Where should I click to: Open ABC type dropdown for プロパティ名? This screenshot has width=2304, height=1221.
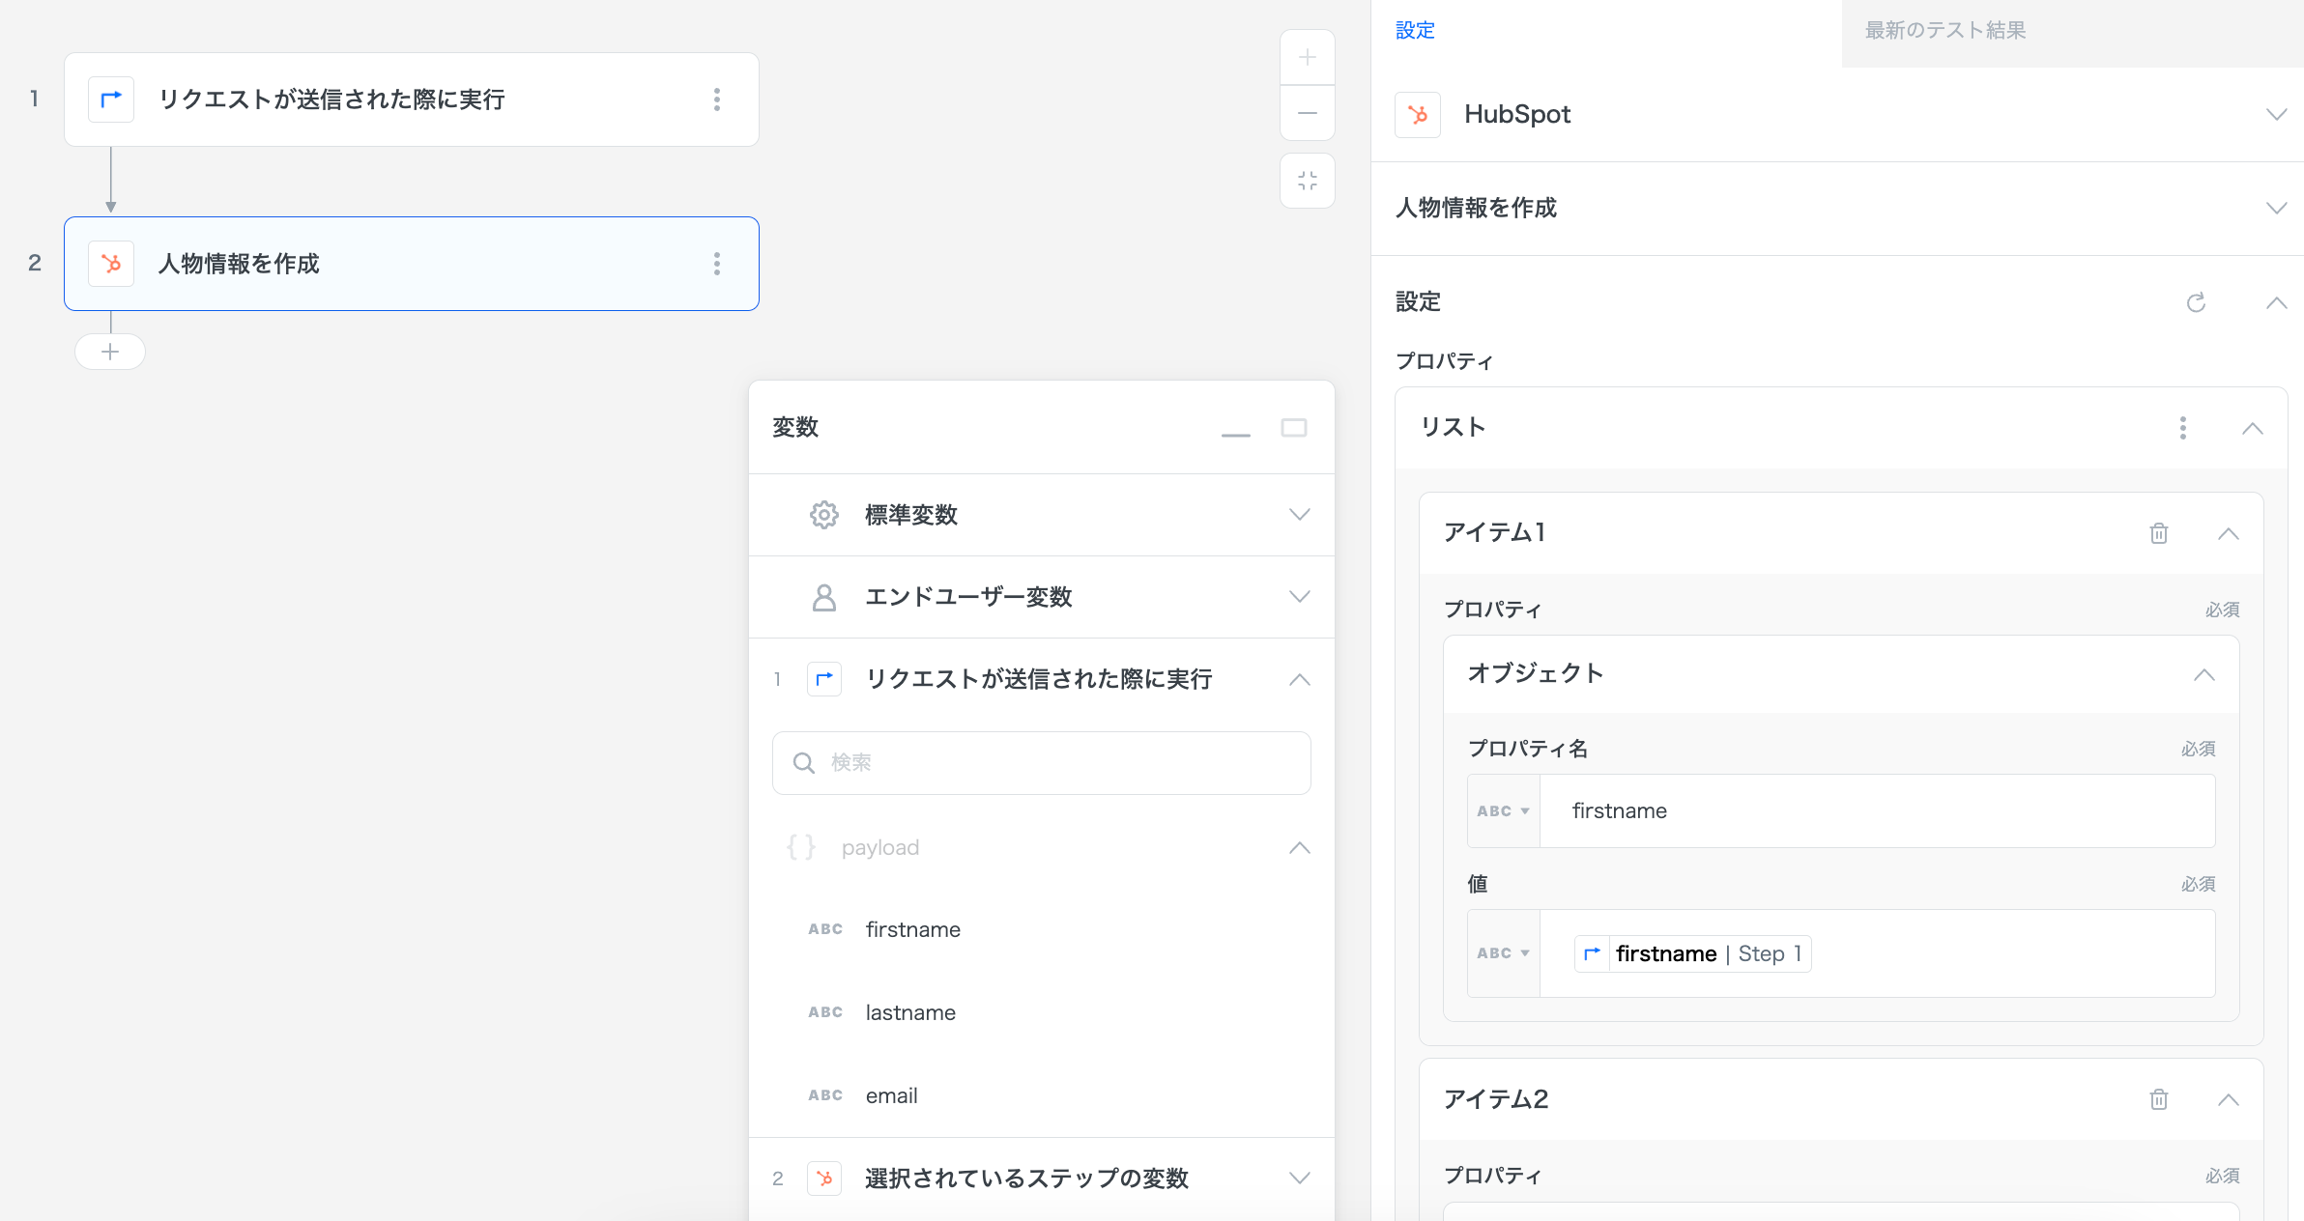[x=1503, y=811]
